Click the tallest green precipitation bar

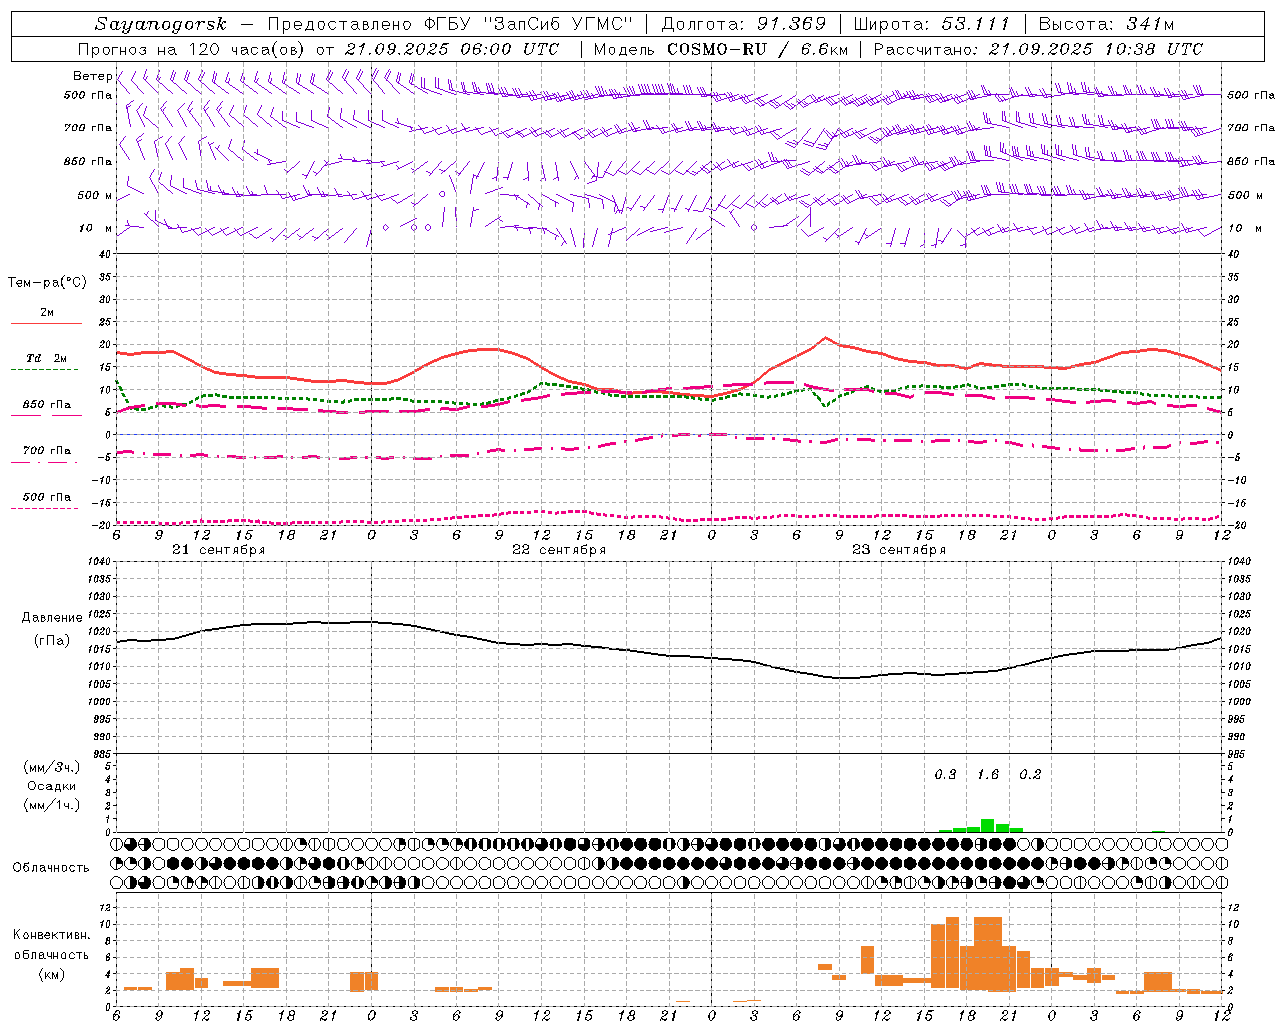pyautogui.click(x=987, y=826)
